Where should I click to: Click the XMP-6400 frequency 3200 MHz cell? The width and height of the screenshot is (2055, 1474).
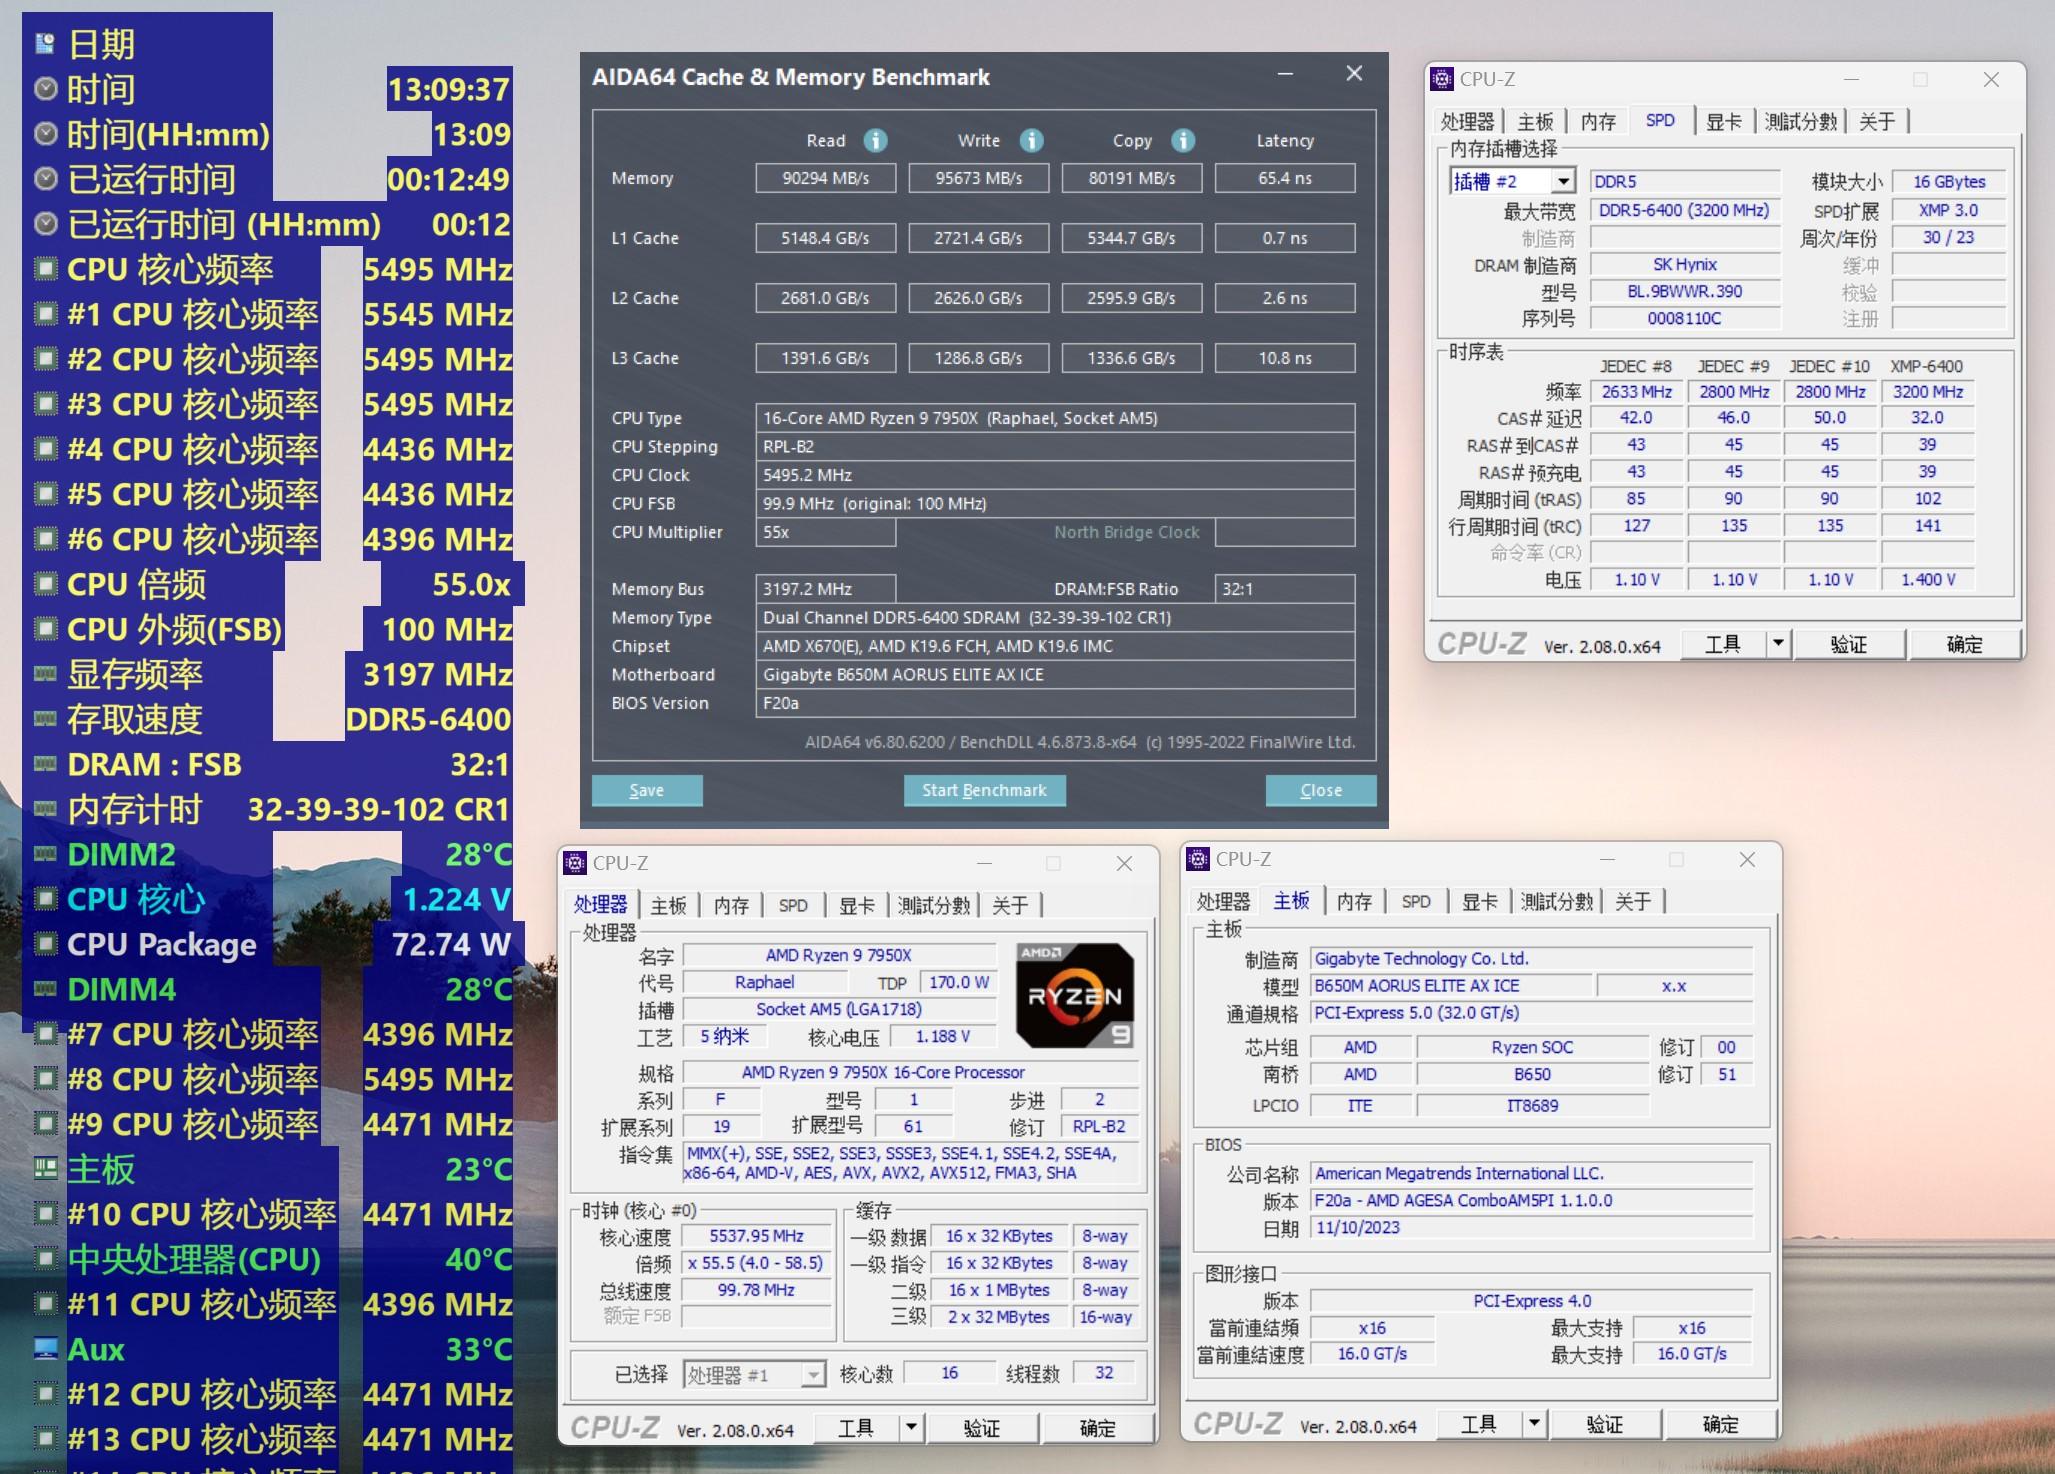tap(1928, 392)
